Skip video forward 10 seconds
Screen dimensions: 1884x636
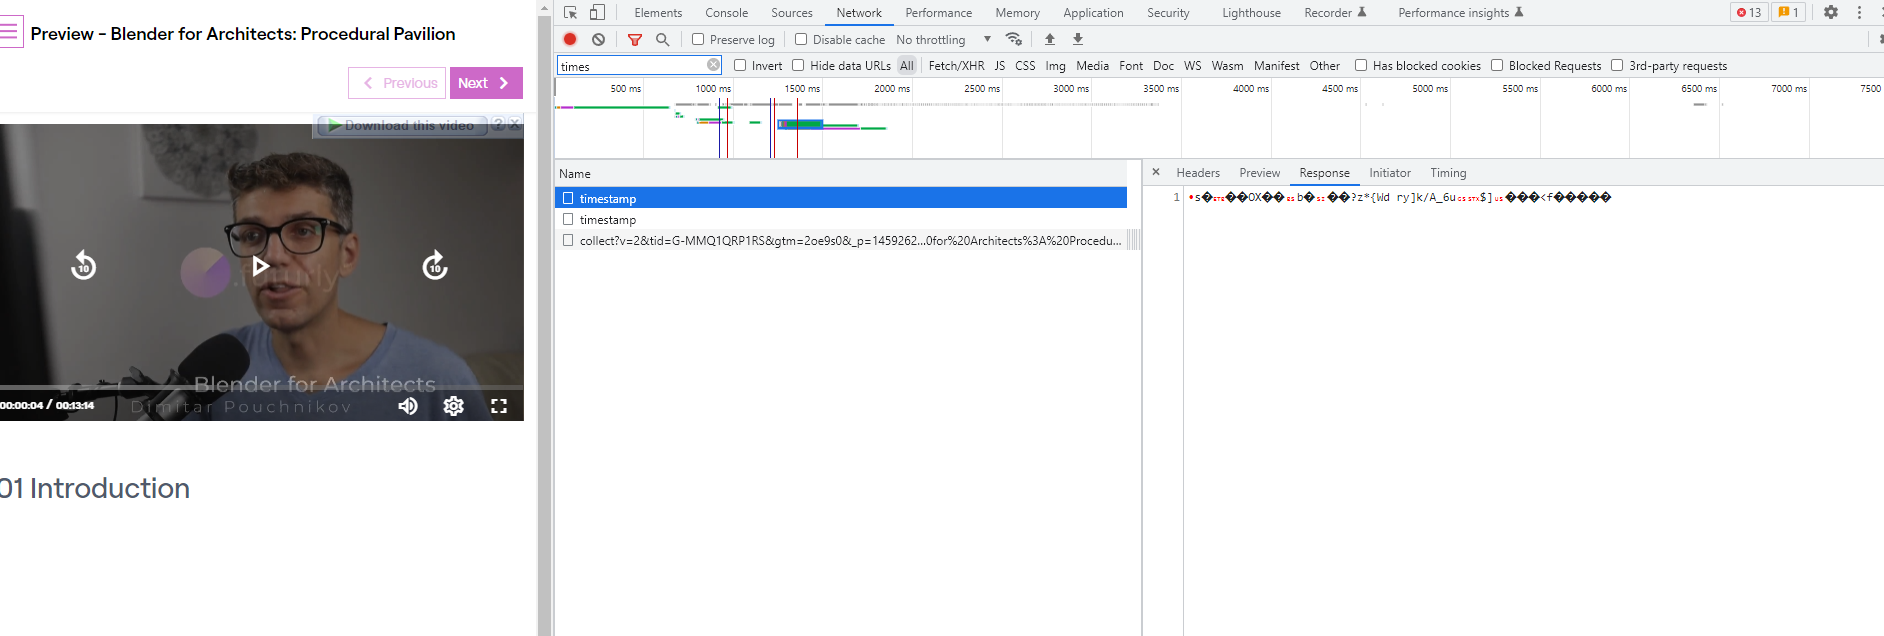pyautogui.click(x=435, y=265)
